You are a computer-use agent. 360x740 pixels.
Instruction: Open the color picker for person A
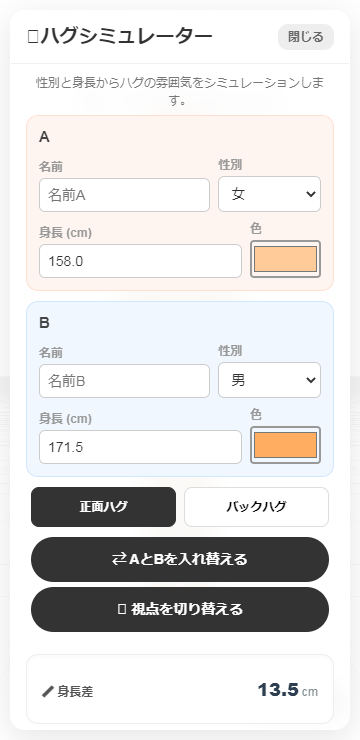(285, 259)
